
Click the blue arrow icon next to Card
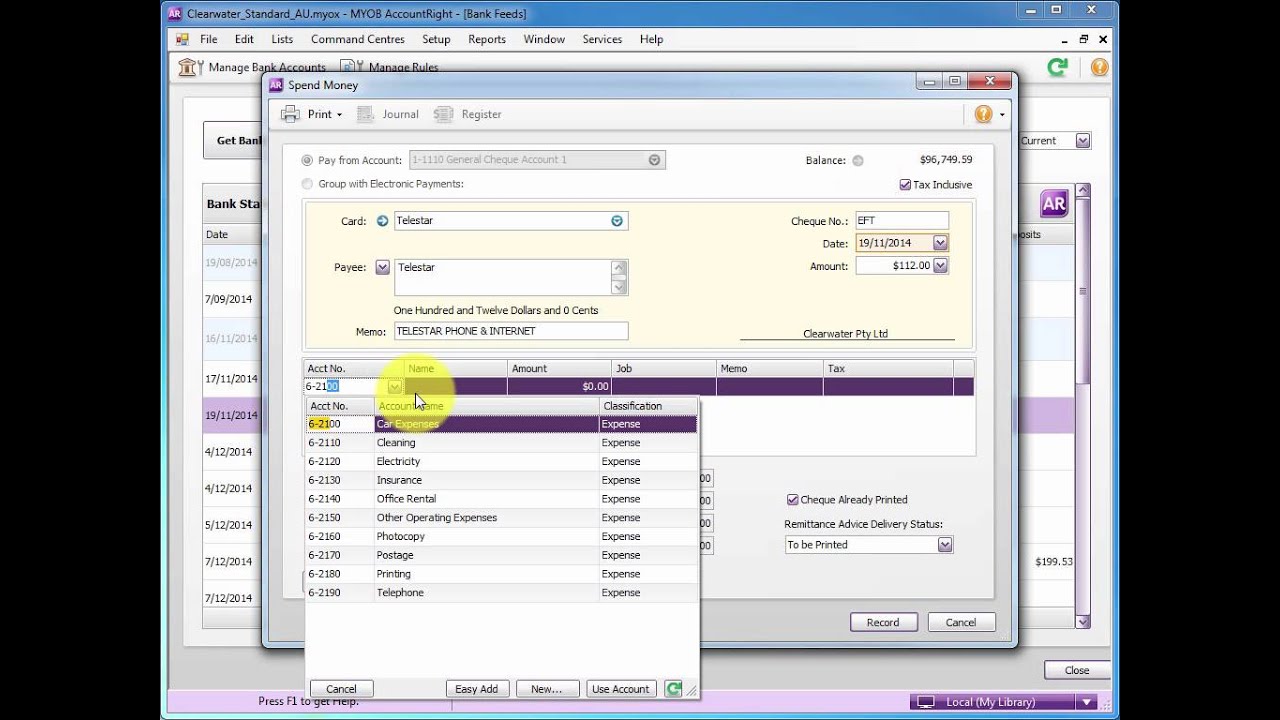coord(382,221)
